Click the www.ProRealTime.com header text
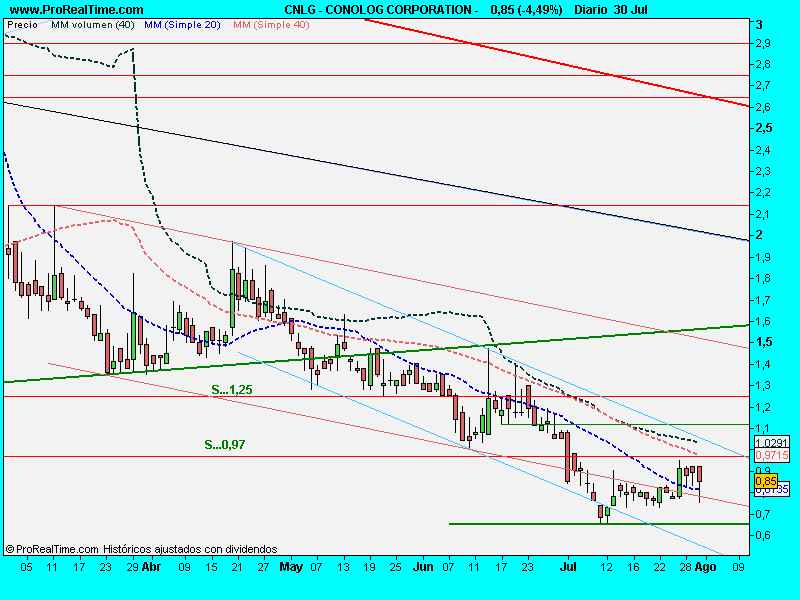Image resolution: width=800 pixels, height=600 pixels. [x=77, y=10]
